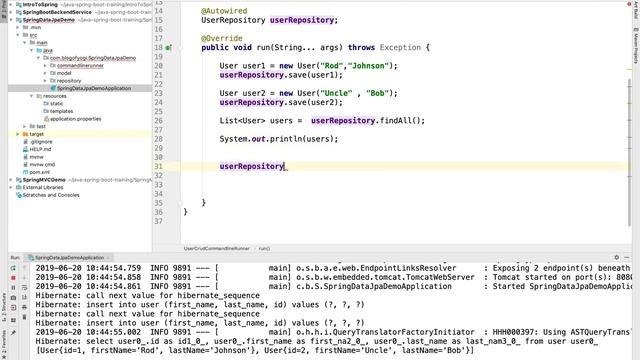
Task: Click the @Autowired annotation
Action: pyautogui.click(x=224, y=11)
